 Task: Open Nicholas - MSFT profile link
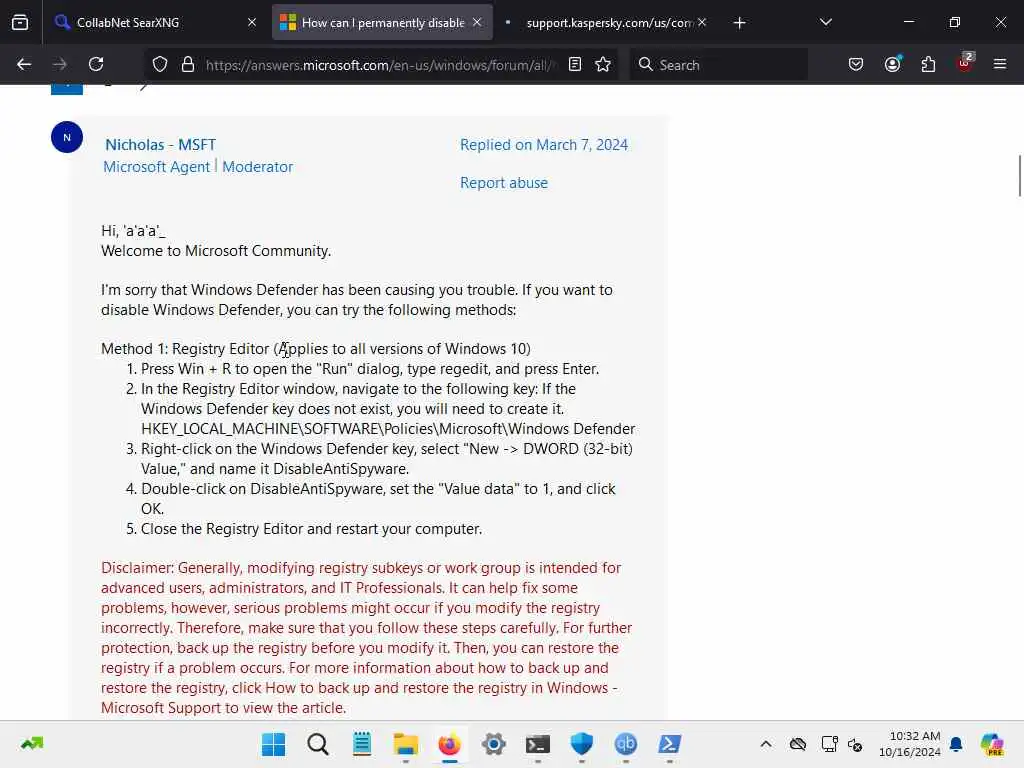[x=161, y=144]
